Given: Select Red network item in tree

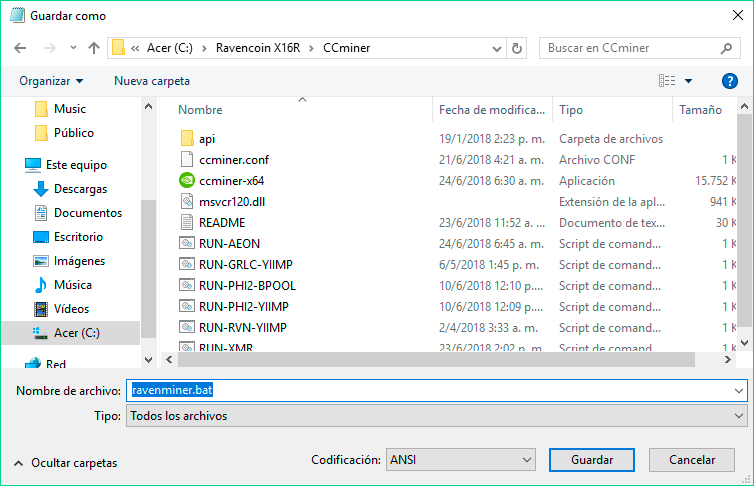Looking at the screenshot, I should point(46,363).
